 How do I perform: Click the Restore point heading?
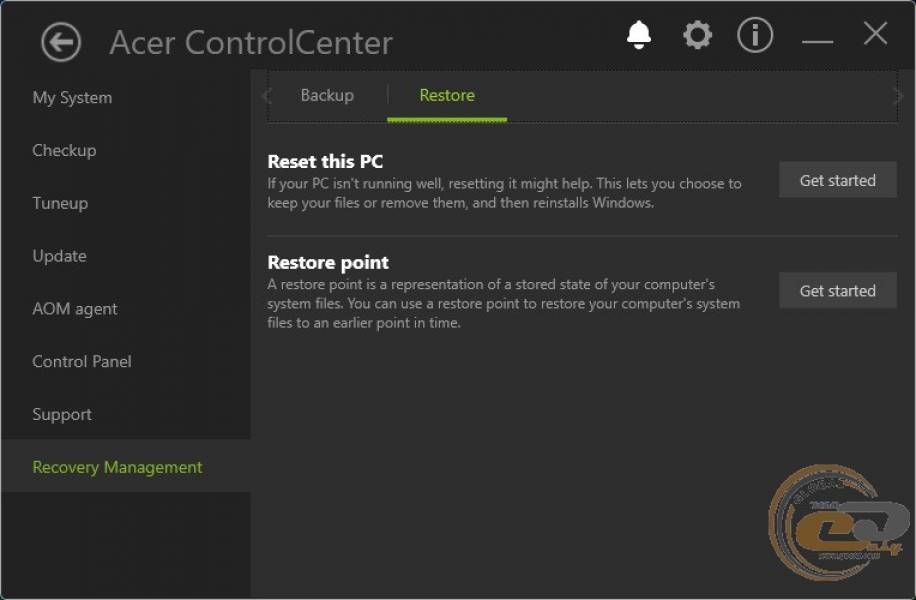tap(328, 262)
